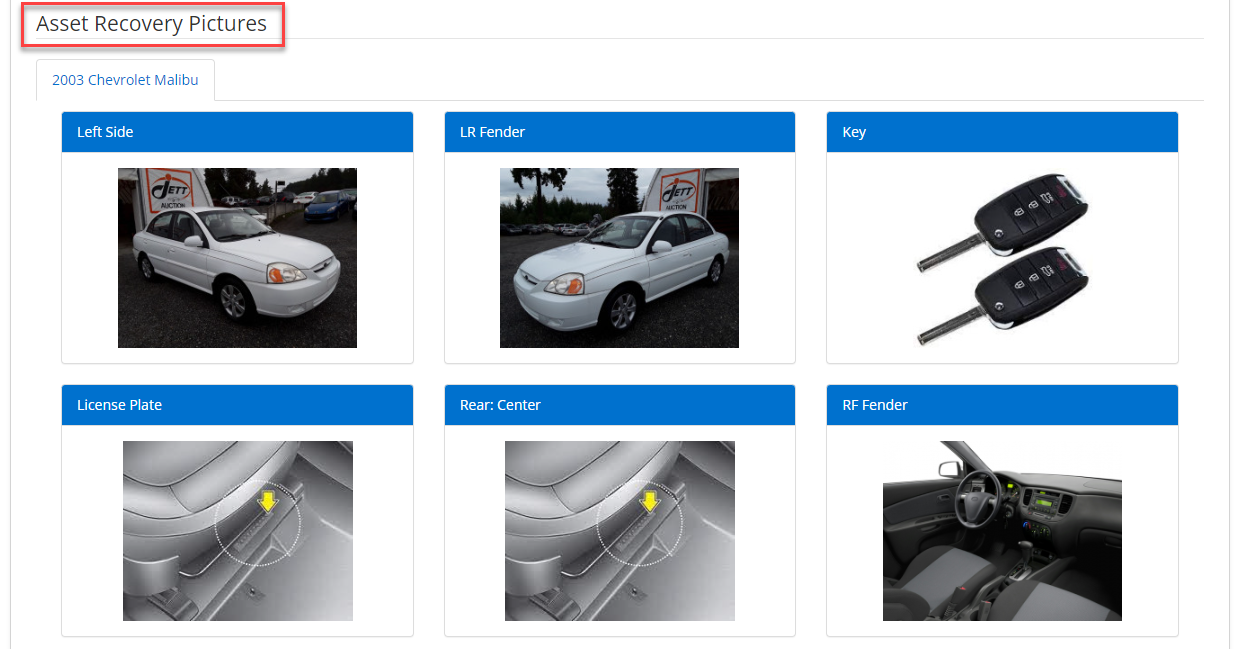Screen dimensions: 1238x649
Task: Click the lower key fob in Key image
Action: pos(1003,296)
